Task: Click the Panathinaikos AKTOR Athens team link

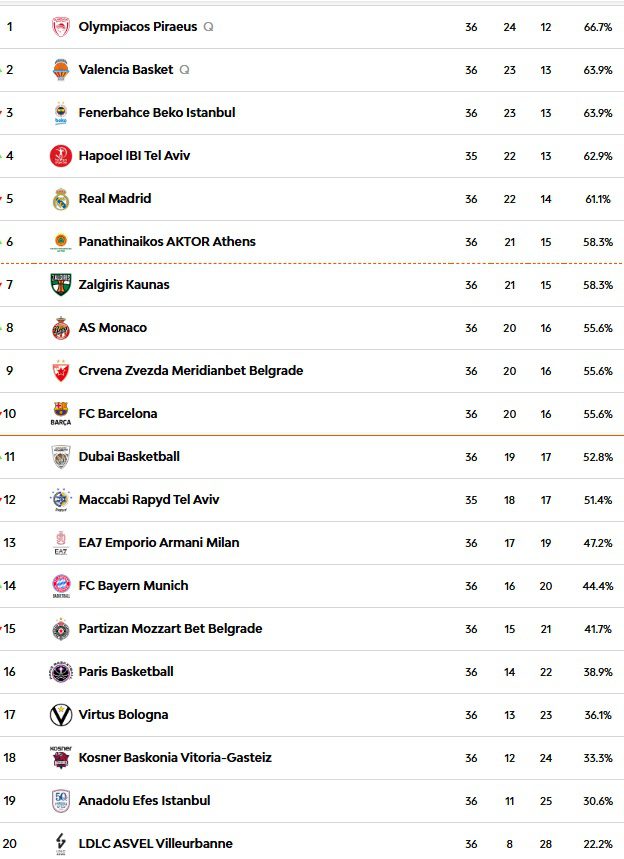Action: pyautogui.click(x=165, y=241)
